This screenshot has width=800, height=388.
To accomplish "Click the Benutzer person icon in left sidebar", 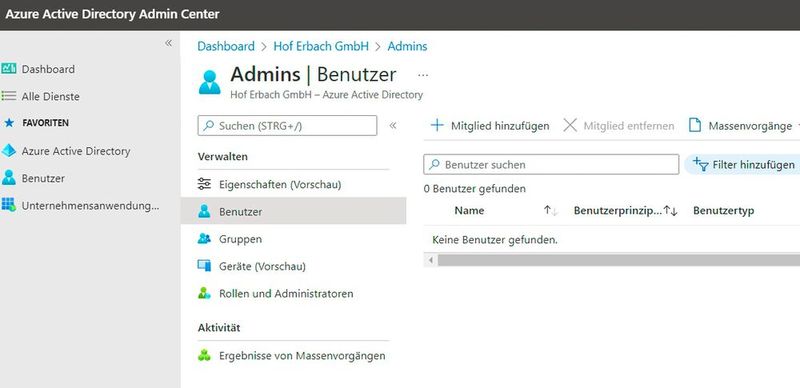I will (9, 178).
